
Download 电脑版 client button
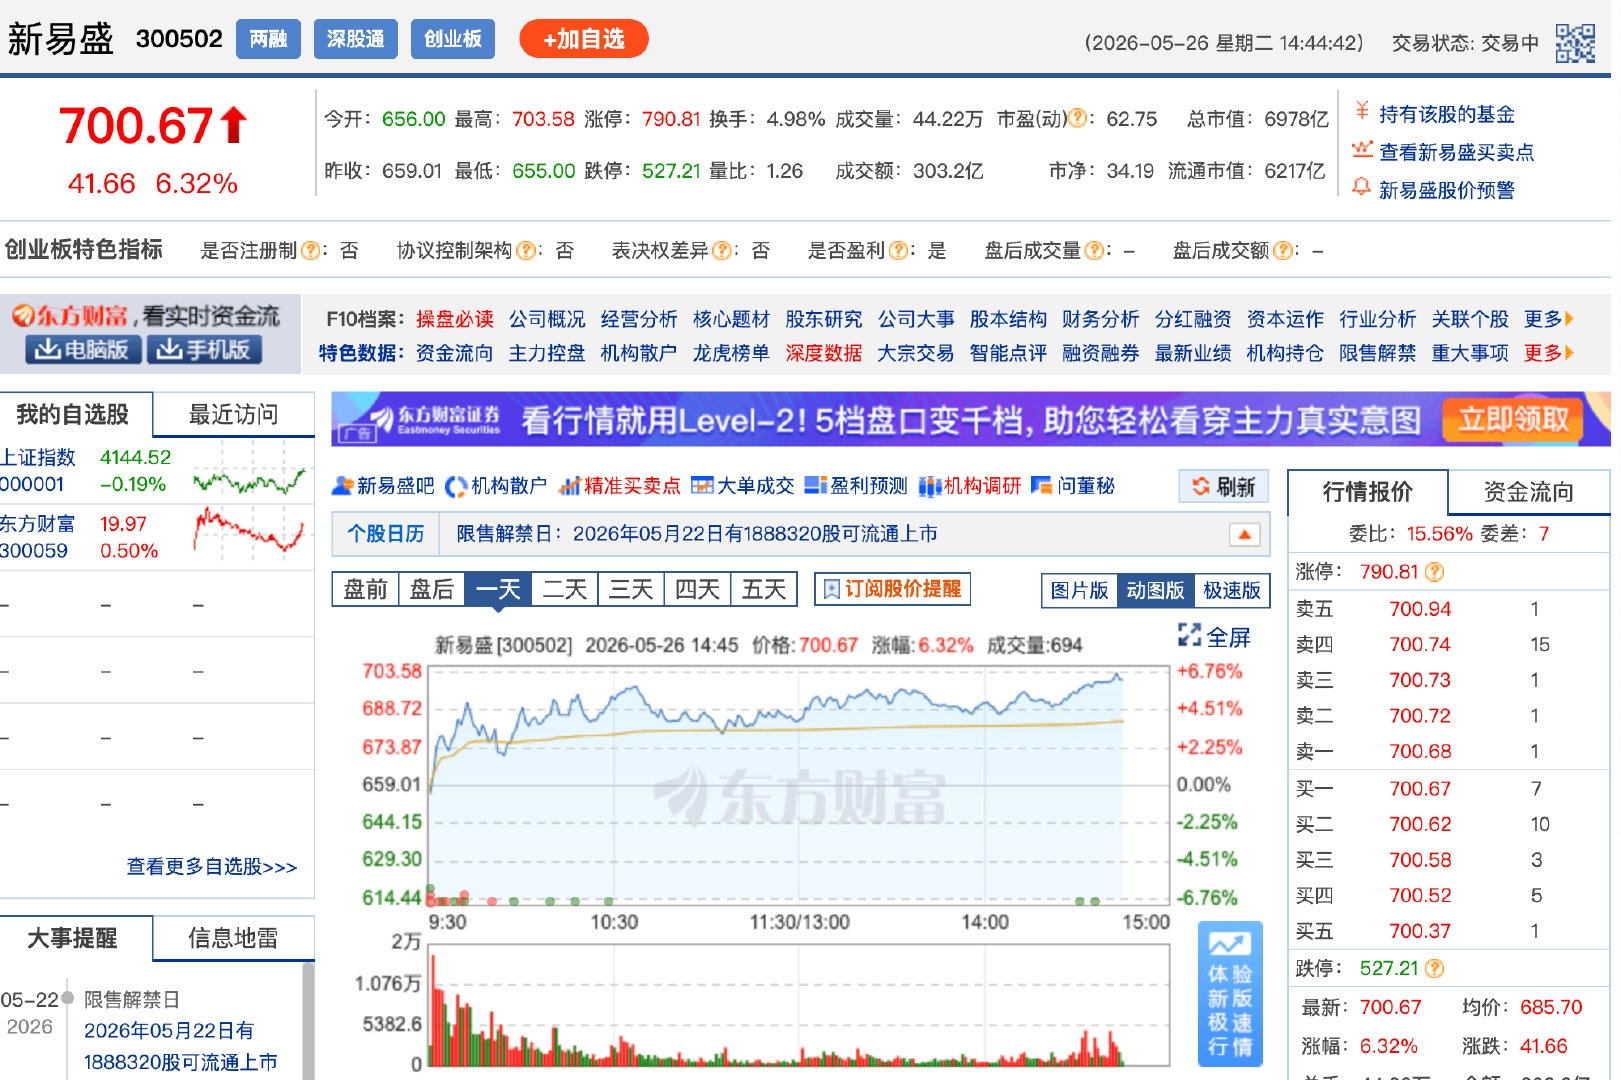[85, 350]
